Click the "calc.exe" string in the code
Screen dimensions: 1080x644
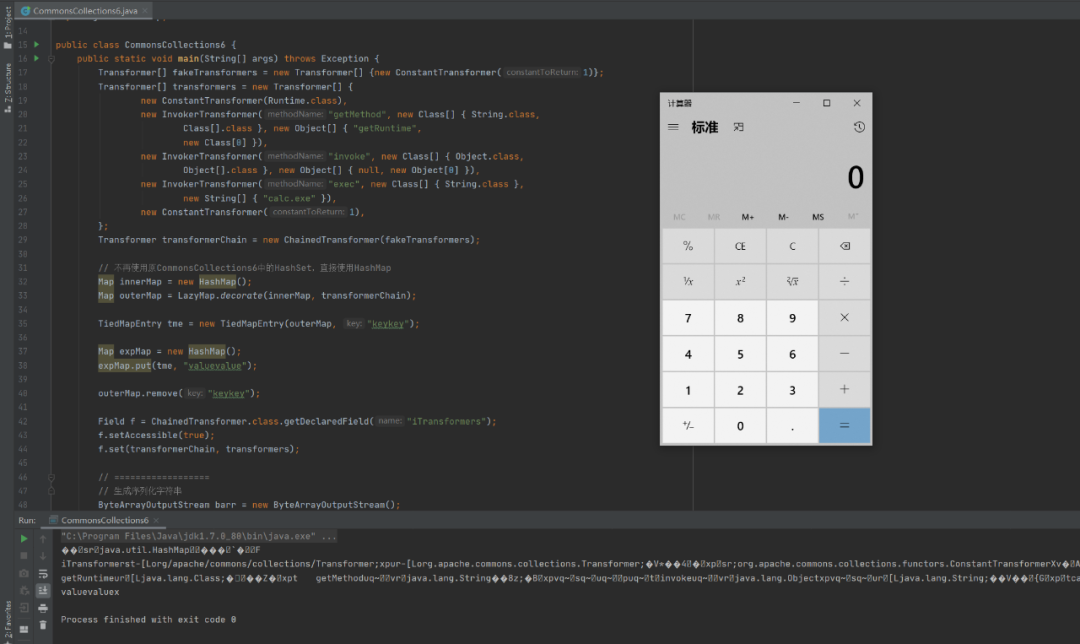289,198
